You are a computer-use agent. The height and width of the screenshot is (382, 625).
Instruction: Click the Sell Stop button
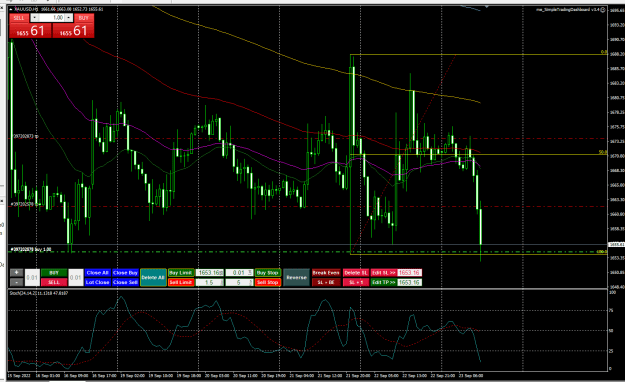[x=267, y=282]
